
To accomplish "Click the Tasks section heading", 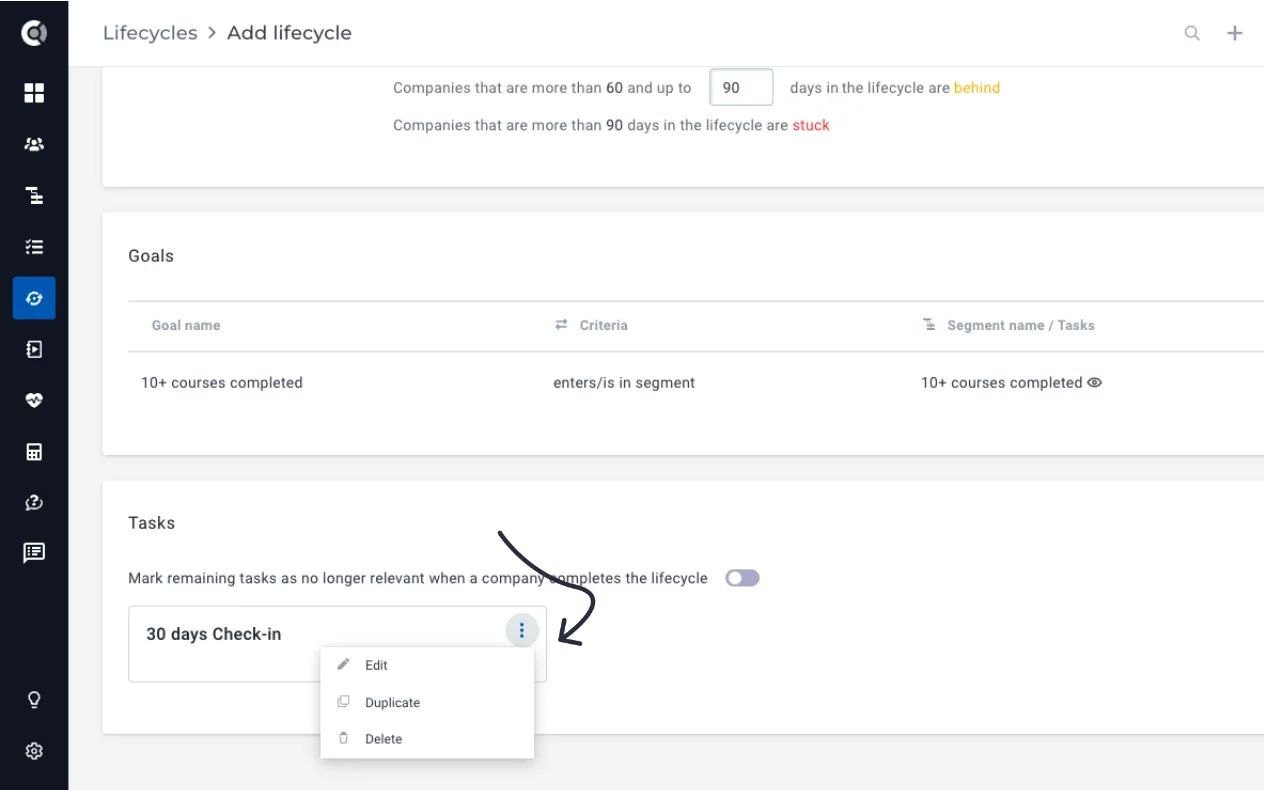I will pyautogui.click(x=152, y=523).
